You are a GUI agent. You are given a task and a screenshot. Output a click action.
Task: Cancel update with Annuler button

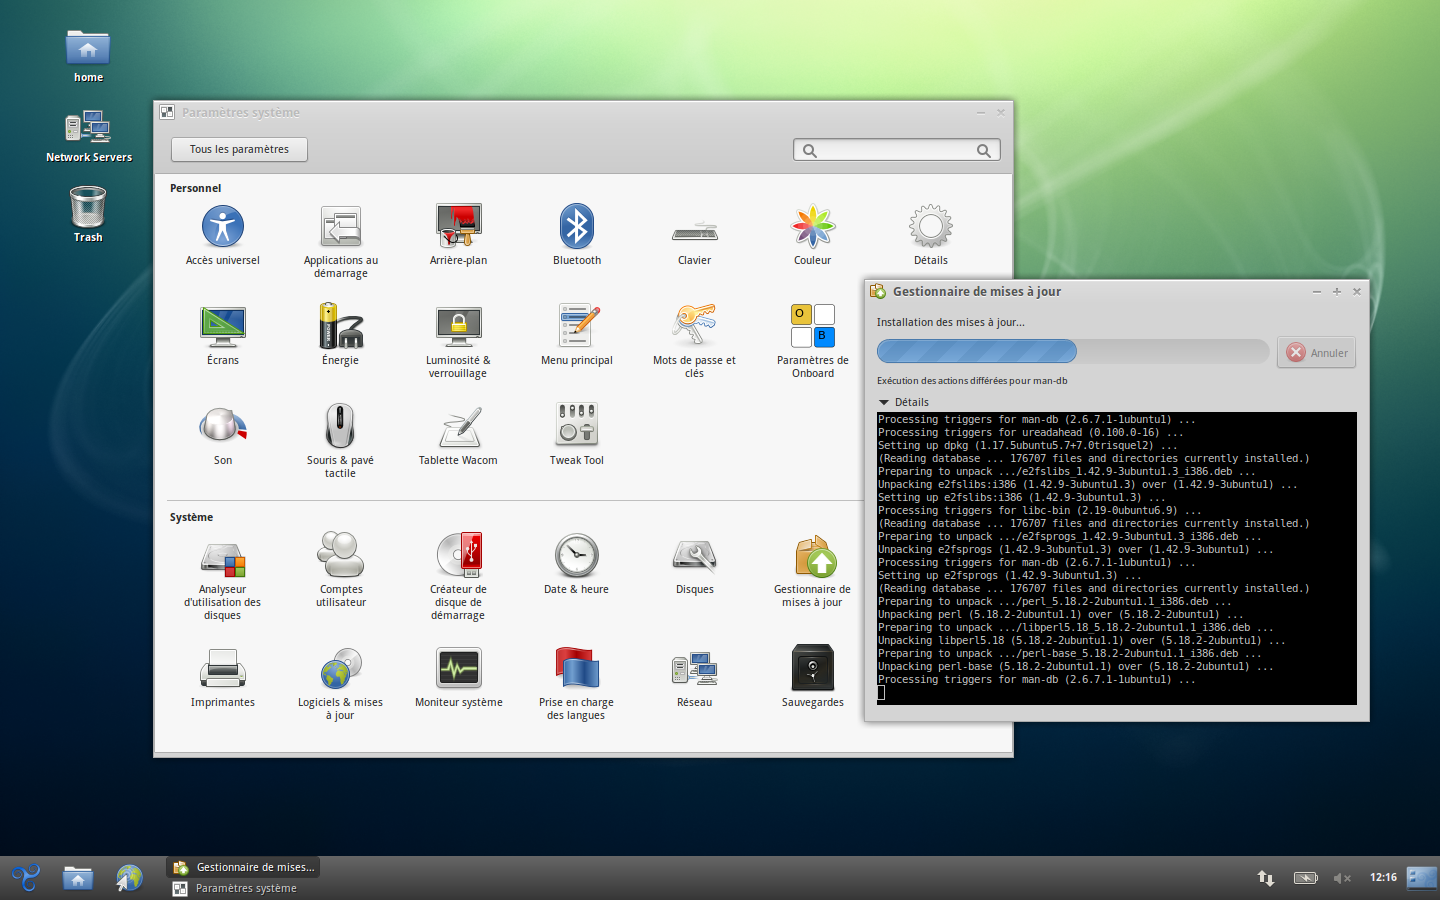pos(1316,352)
